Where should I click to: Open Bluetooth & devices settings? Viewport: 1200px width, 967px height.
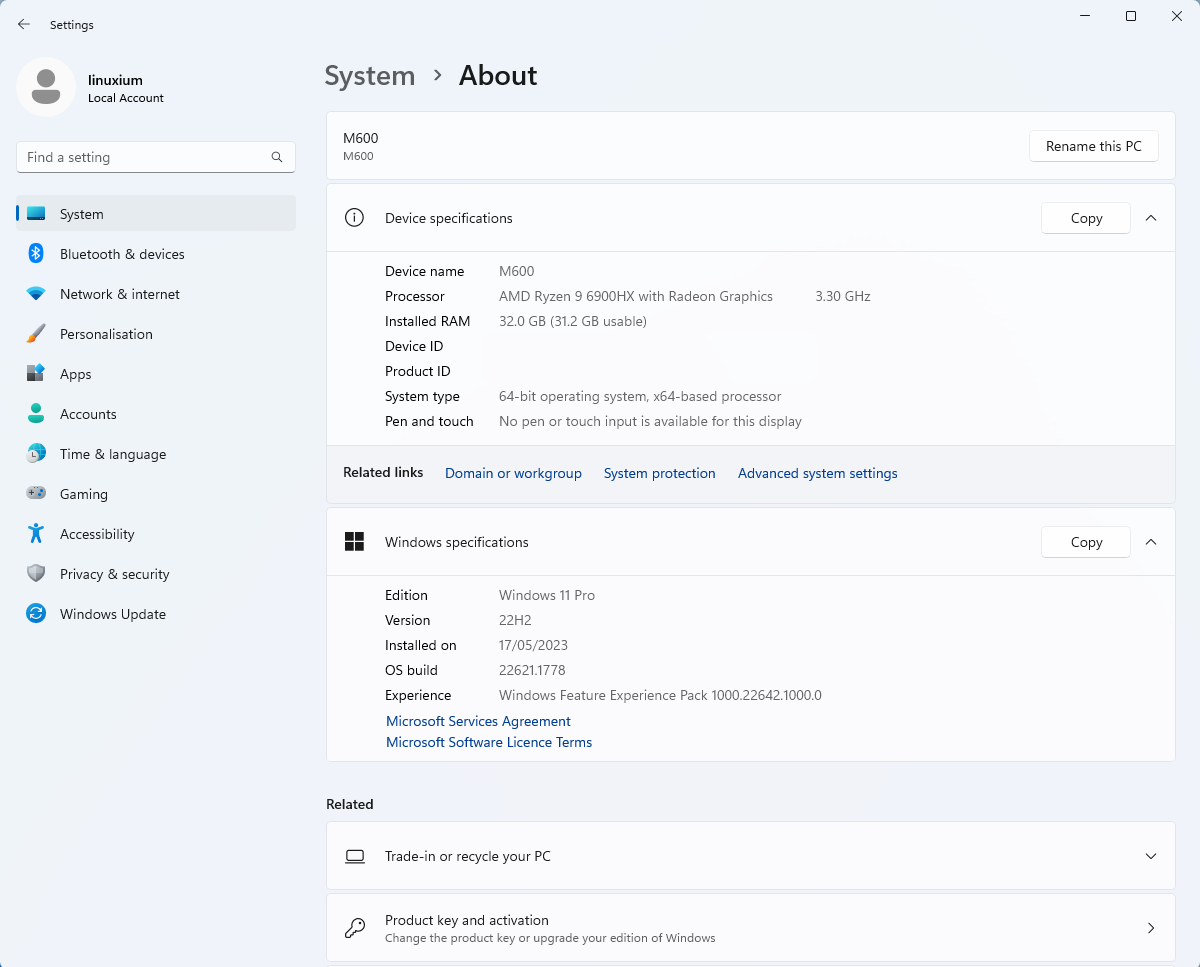click(x=156, y=254)
